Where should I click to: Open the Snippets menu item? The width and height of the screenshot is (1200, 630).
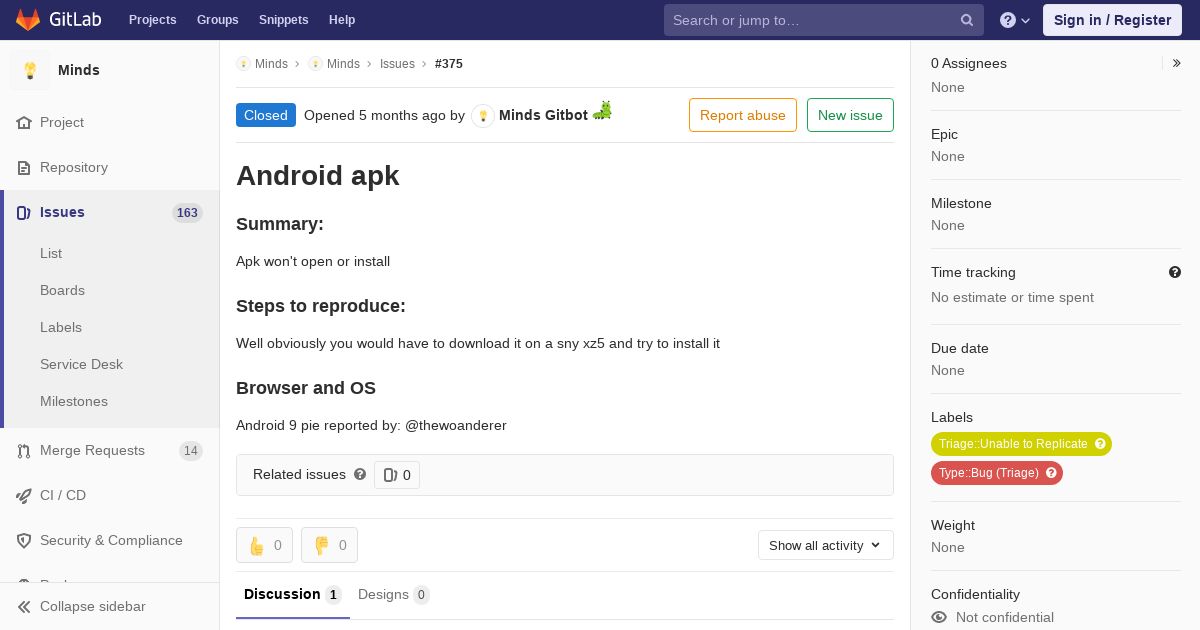284,20
